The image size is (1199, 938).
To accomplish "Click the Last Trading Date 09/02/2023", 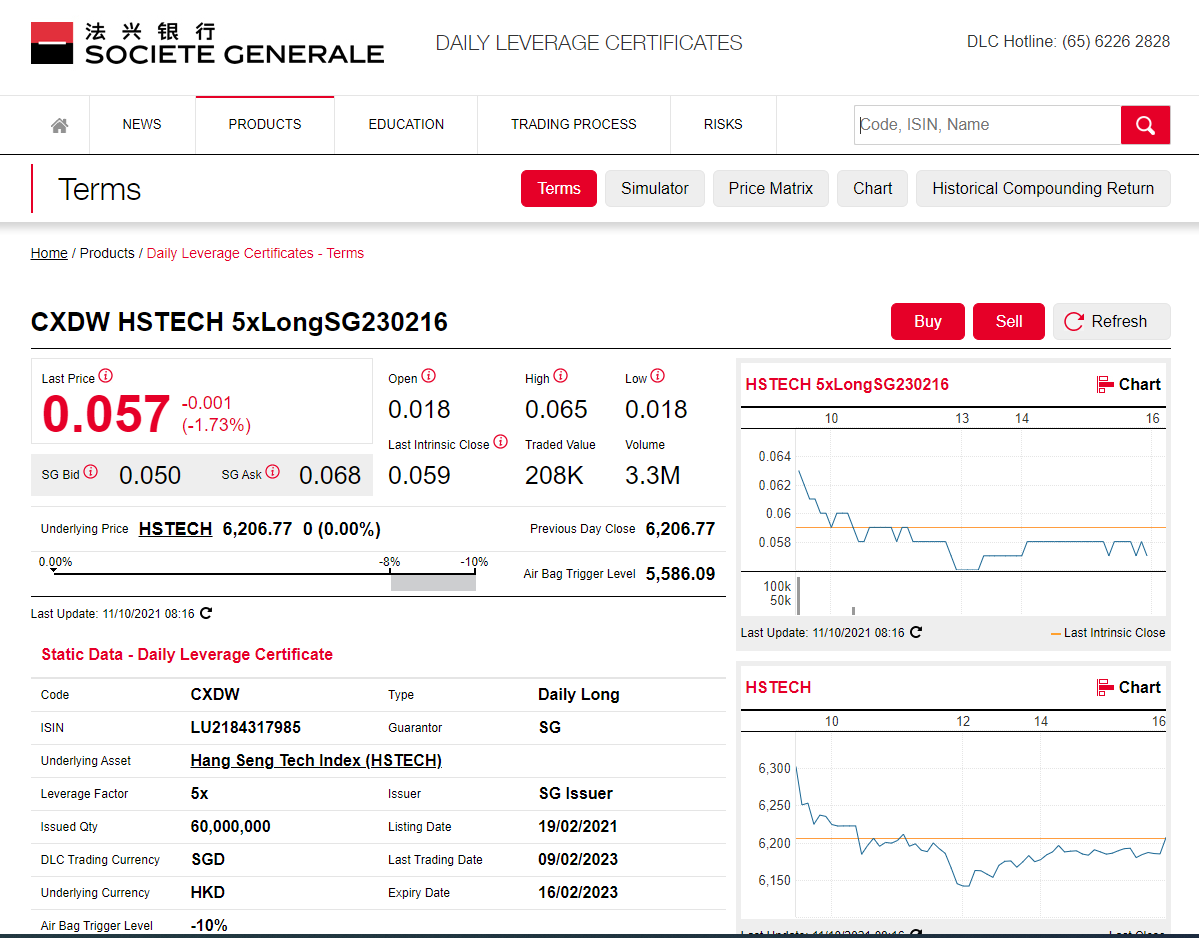I will point(578,859).
